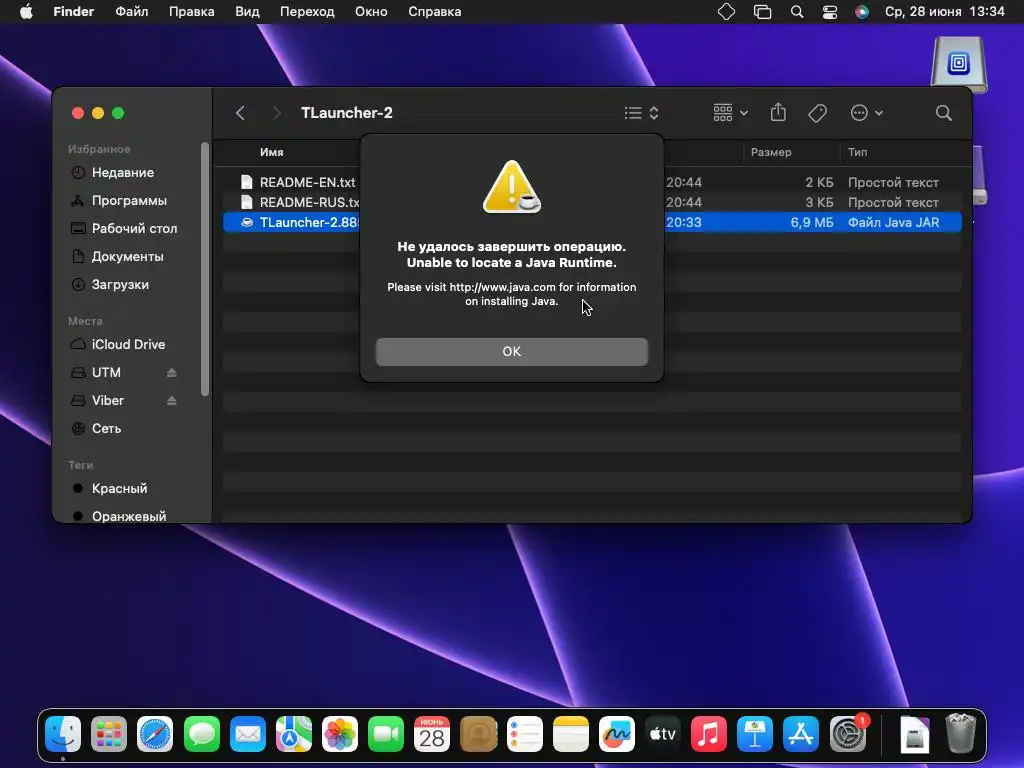
Task: Sort by the Имя column header
Action: point(272,152)
